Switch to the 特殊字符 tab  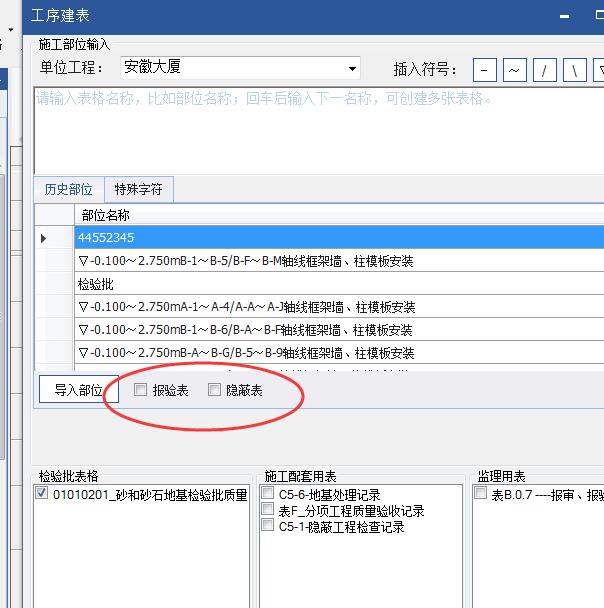[x=138, y=189]
